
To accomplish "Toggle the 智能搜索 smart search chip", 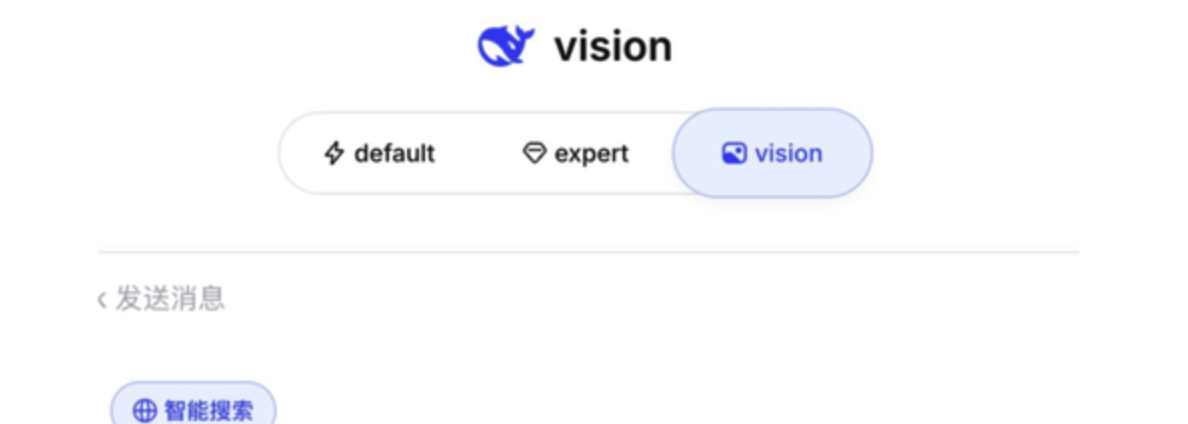I will 193,409.
